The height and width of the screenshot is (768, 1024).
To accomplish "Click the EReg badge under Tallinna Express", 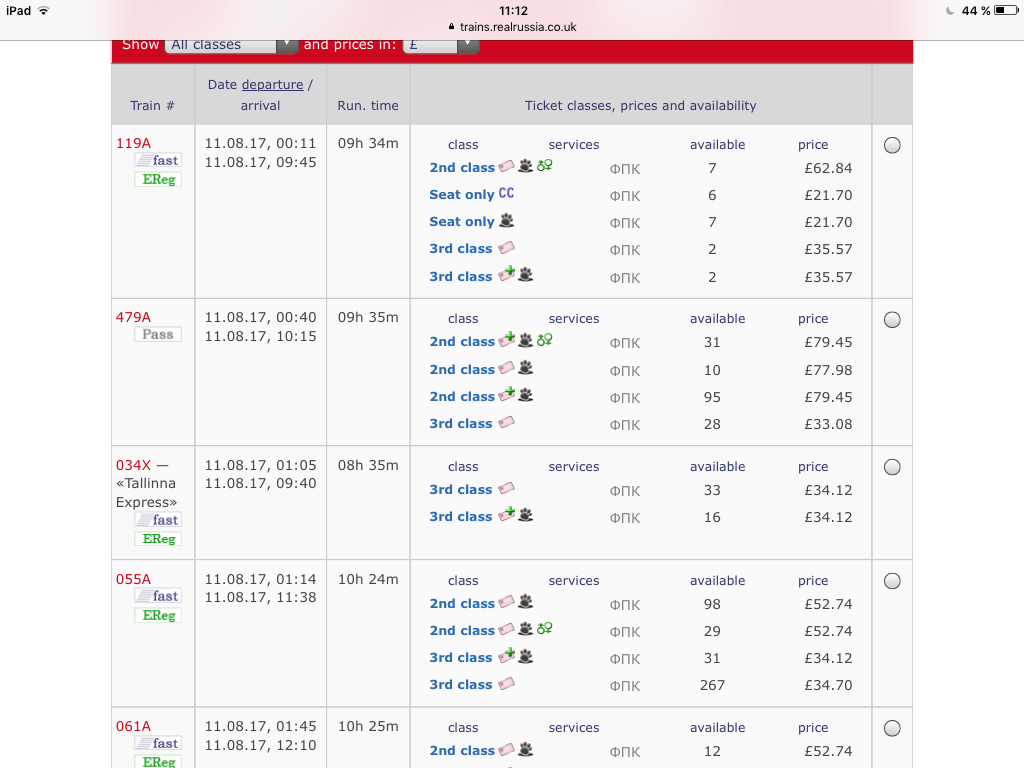I will [158, 539].
